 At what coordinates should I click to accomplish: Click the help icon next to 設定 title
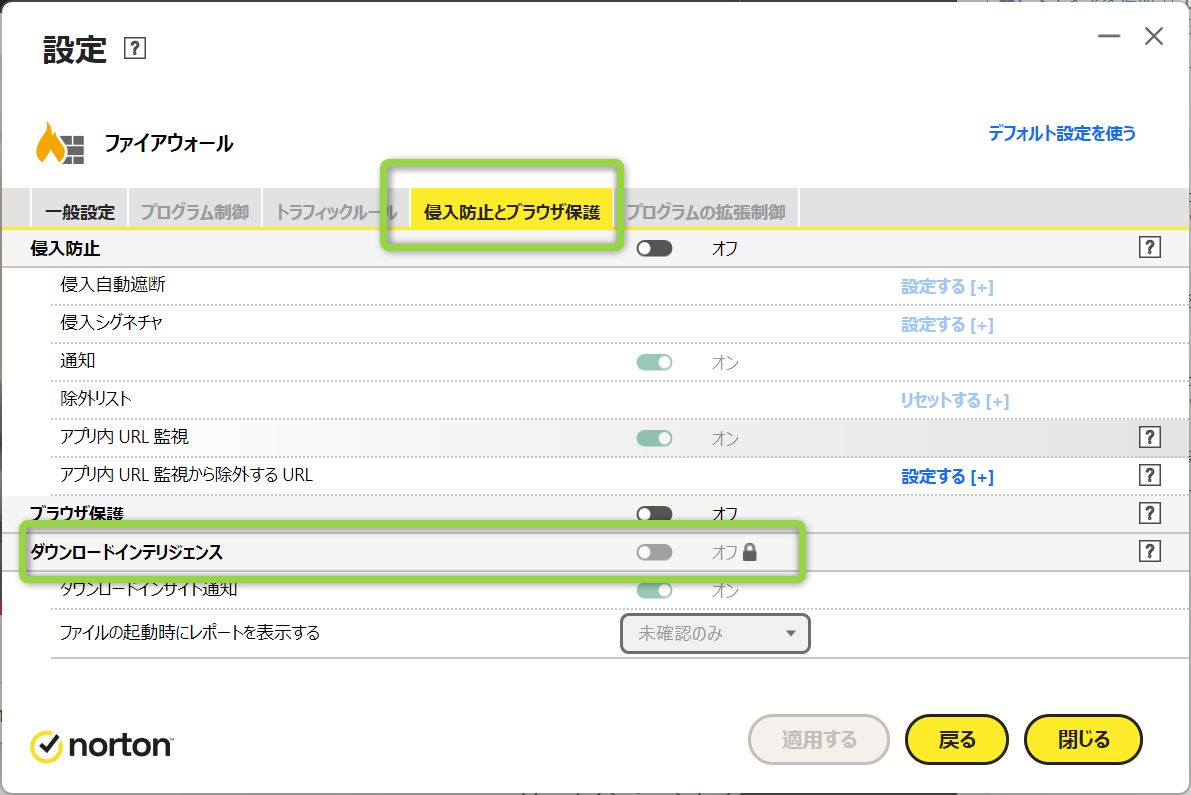pos(135,49)
